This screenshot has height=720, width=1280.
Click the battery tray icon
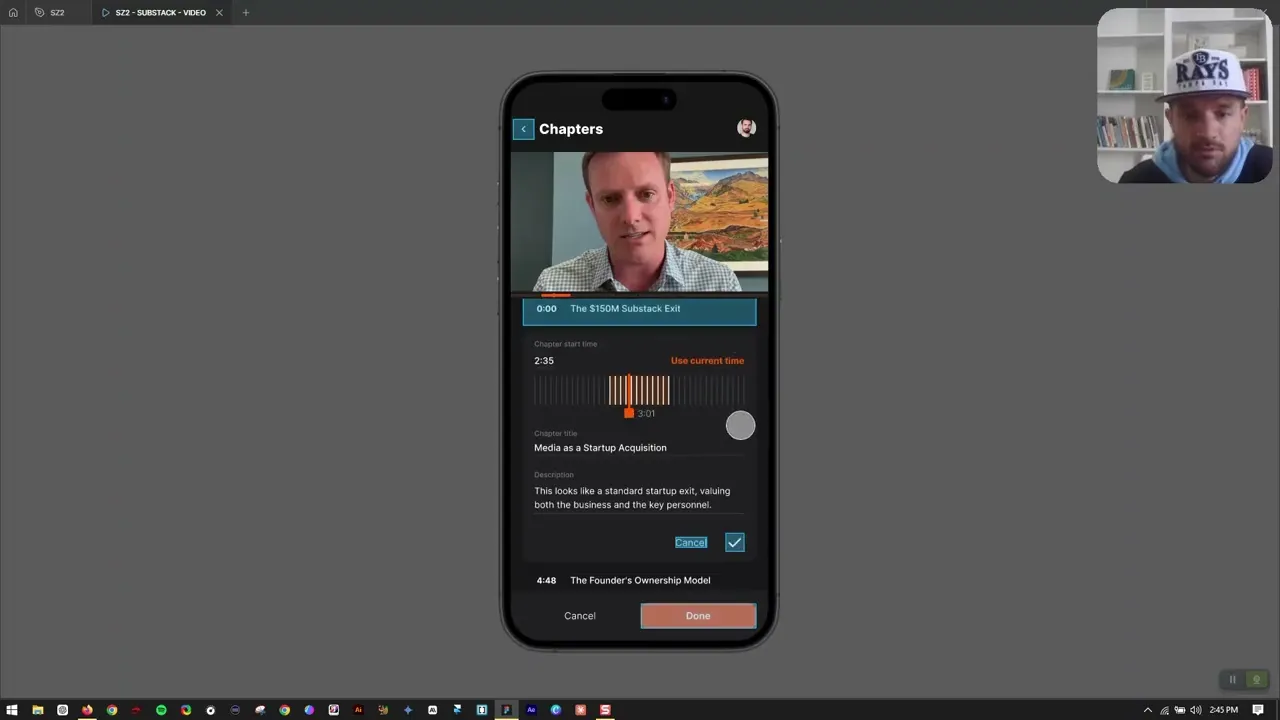(x=1179, y=710)
